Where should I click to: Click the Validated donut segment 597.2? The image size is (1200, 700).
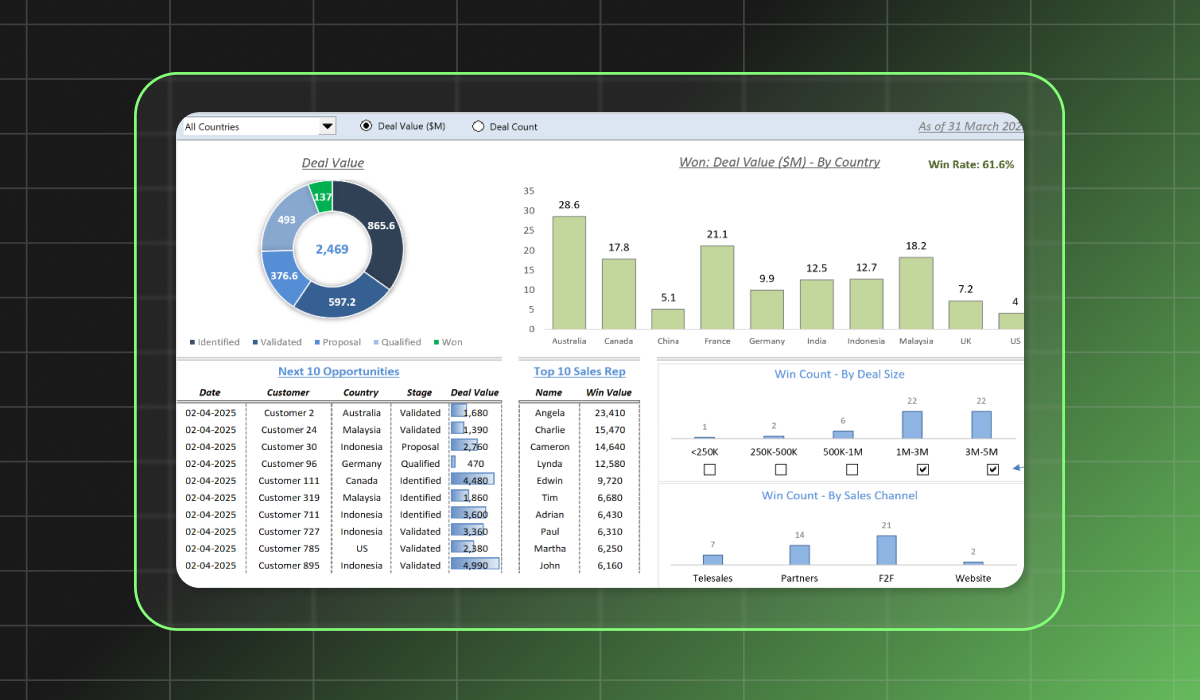pyautogui.click(x=340, y=302)
